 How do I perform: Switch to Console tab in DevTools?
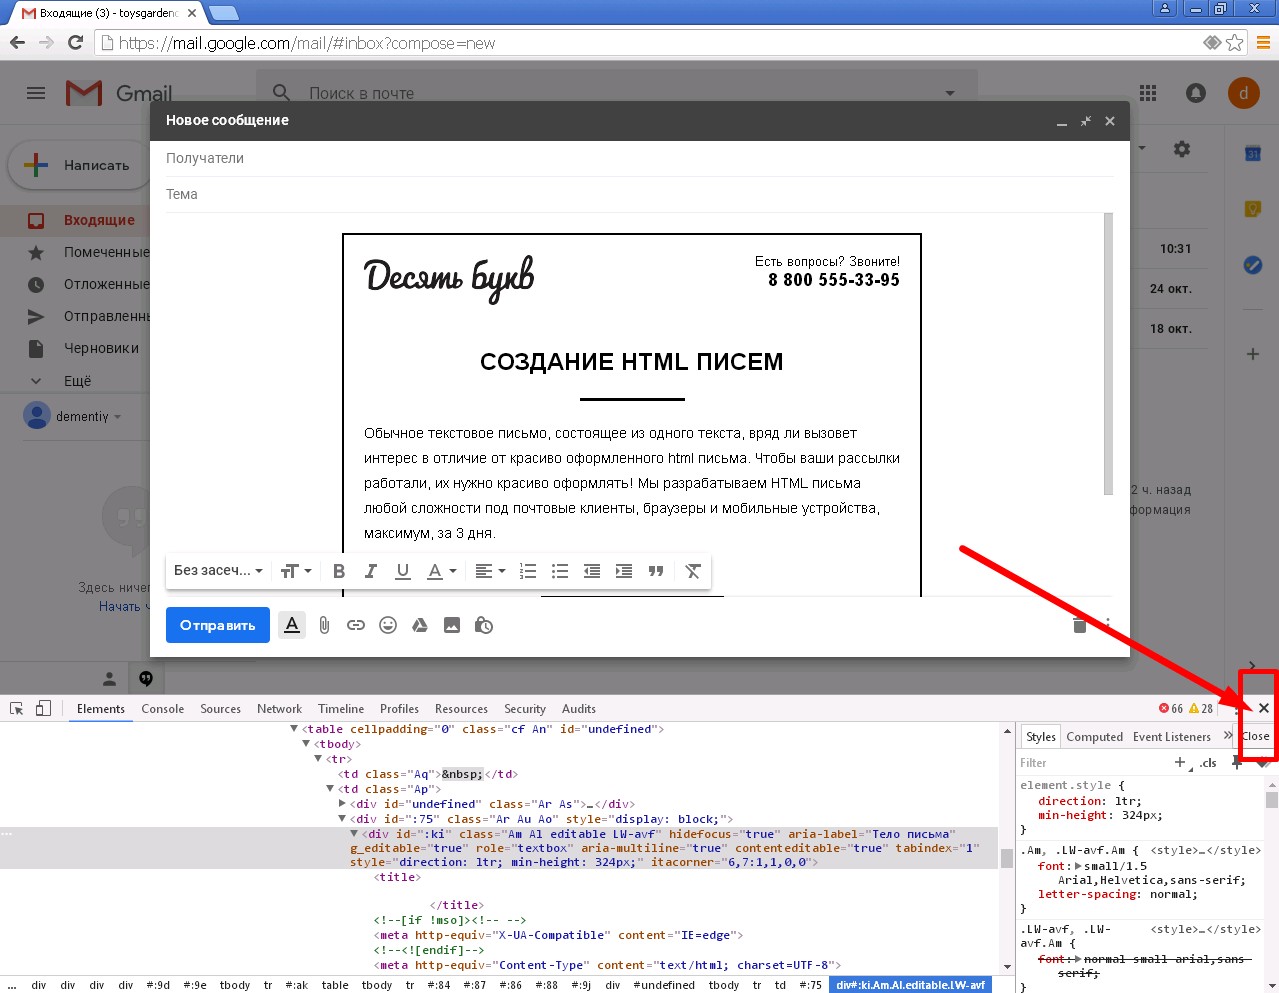click(x=163, y=709)
